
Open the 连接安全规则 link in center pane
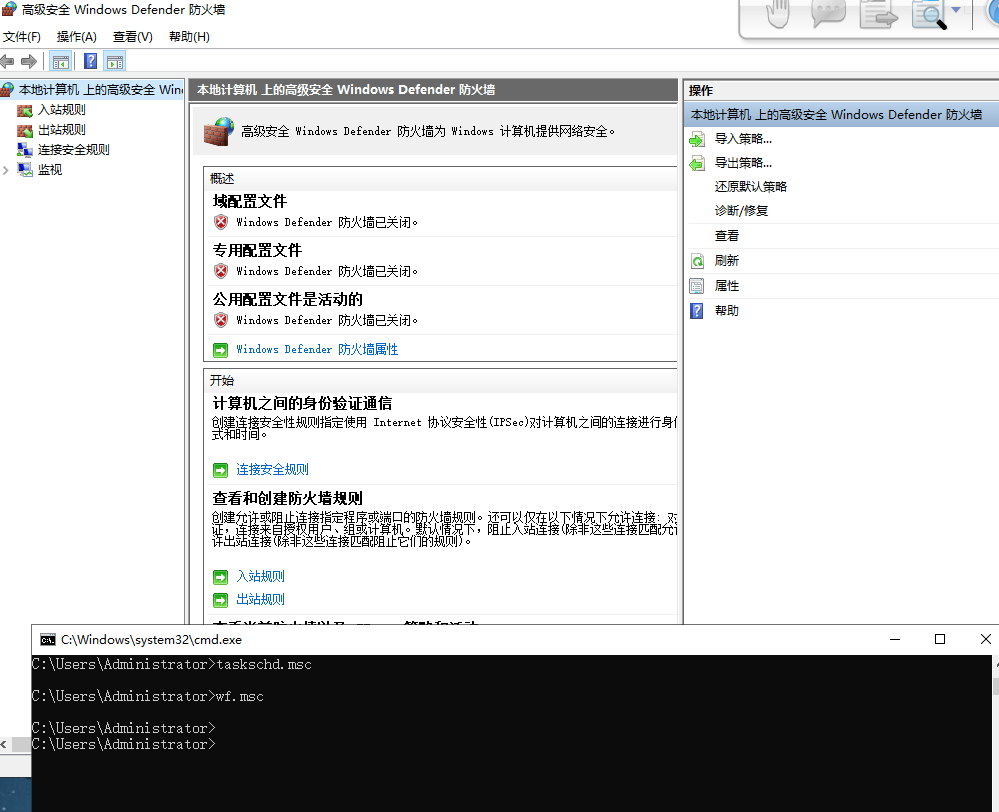pyautogui.click(x=272, y=470)
